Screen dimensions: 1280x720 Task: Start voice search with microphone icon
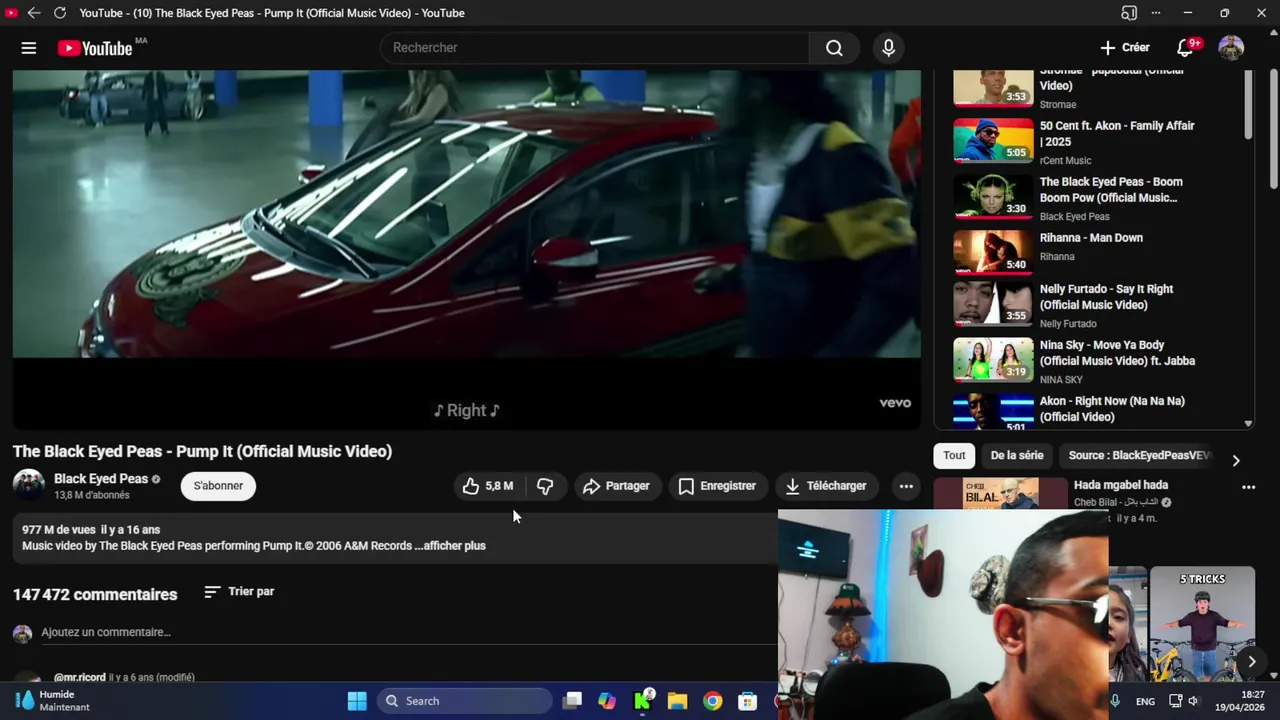(x=888, y=48)
